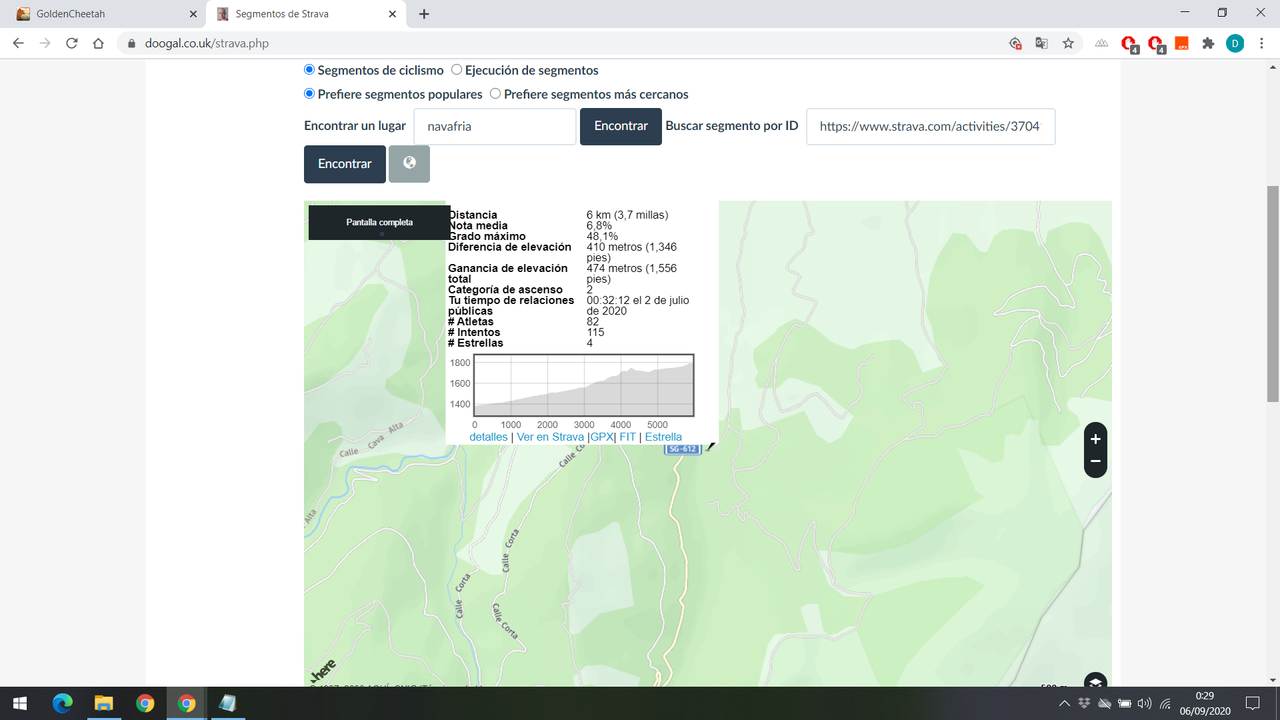Open Wi-Fi network tray icon

(1165, 703)
